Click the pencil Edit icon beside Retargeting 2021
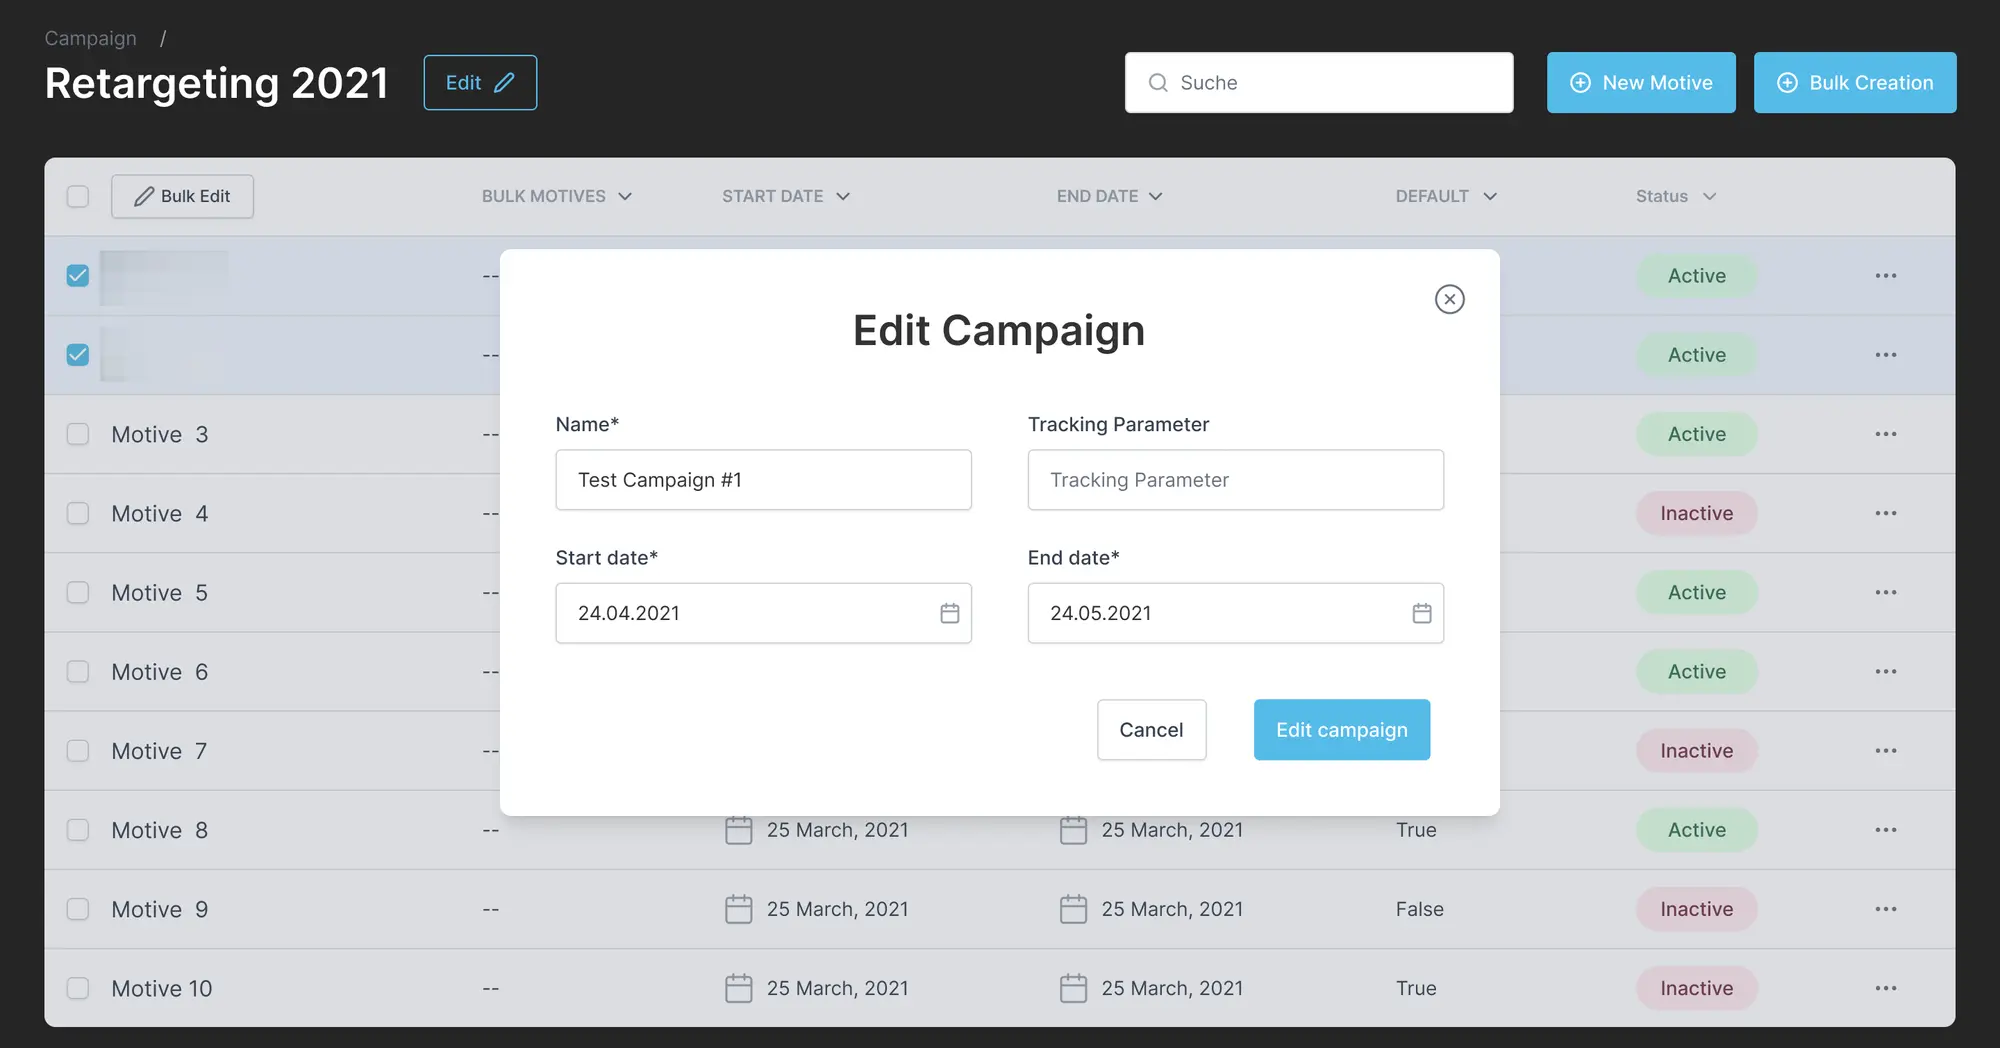 (x=504, y=82)
